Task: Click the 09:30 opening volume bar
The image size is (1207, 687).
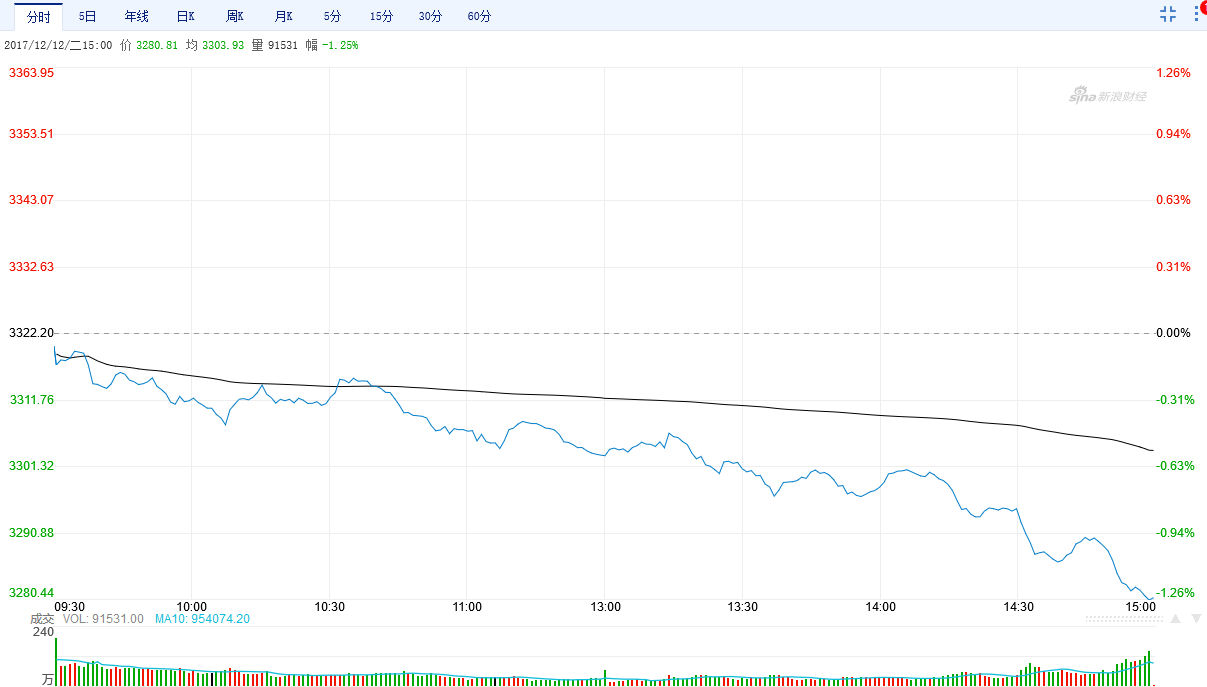Action: tap(56, 661)
